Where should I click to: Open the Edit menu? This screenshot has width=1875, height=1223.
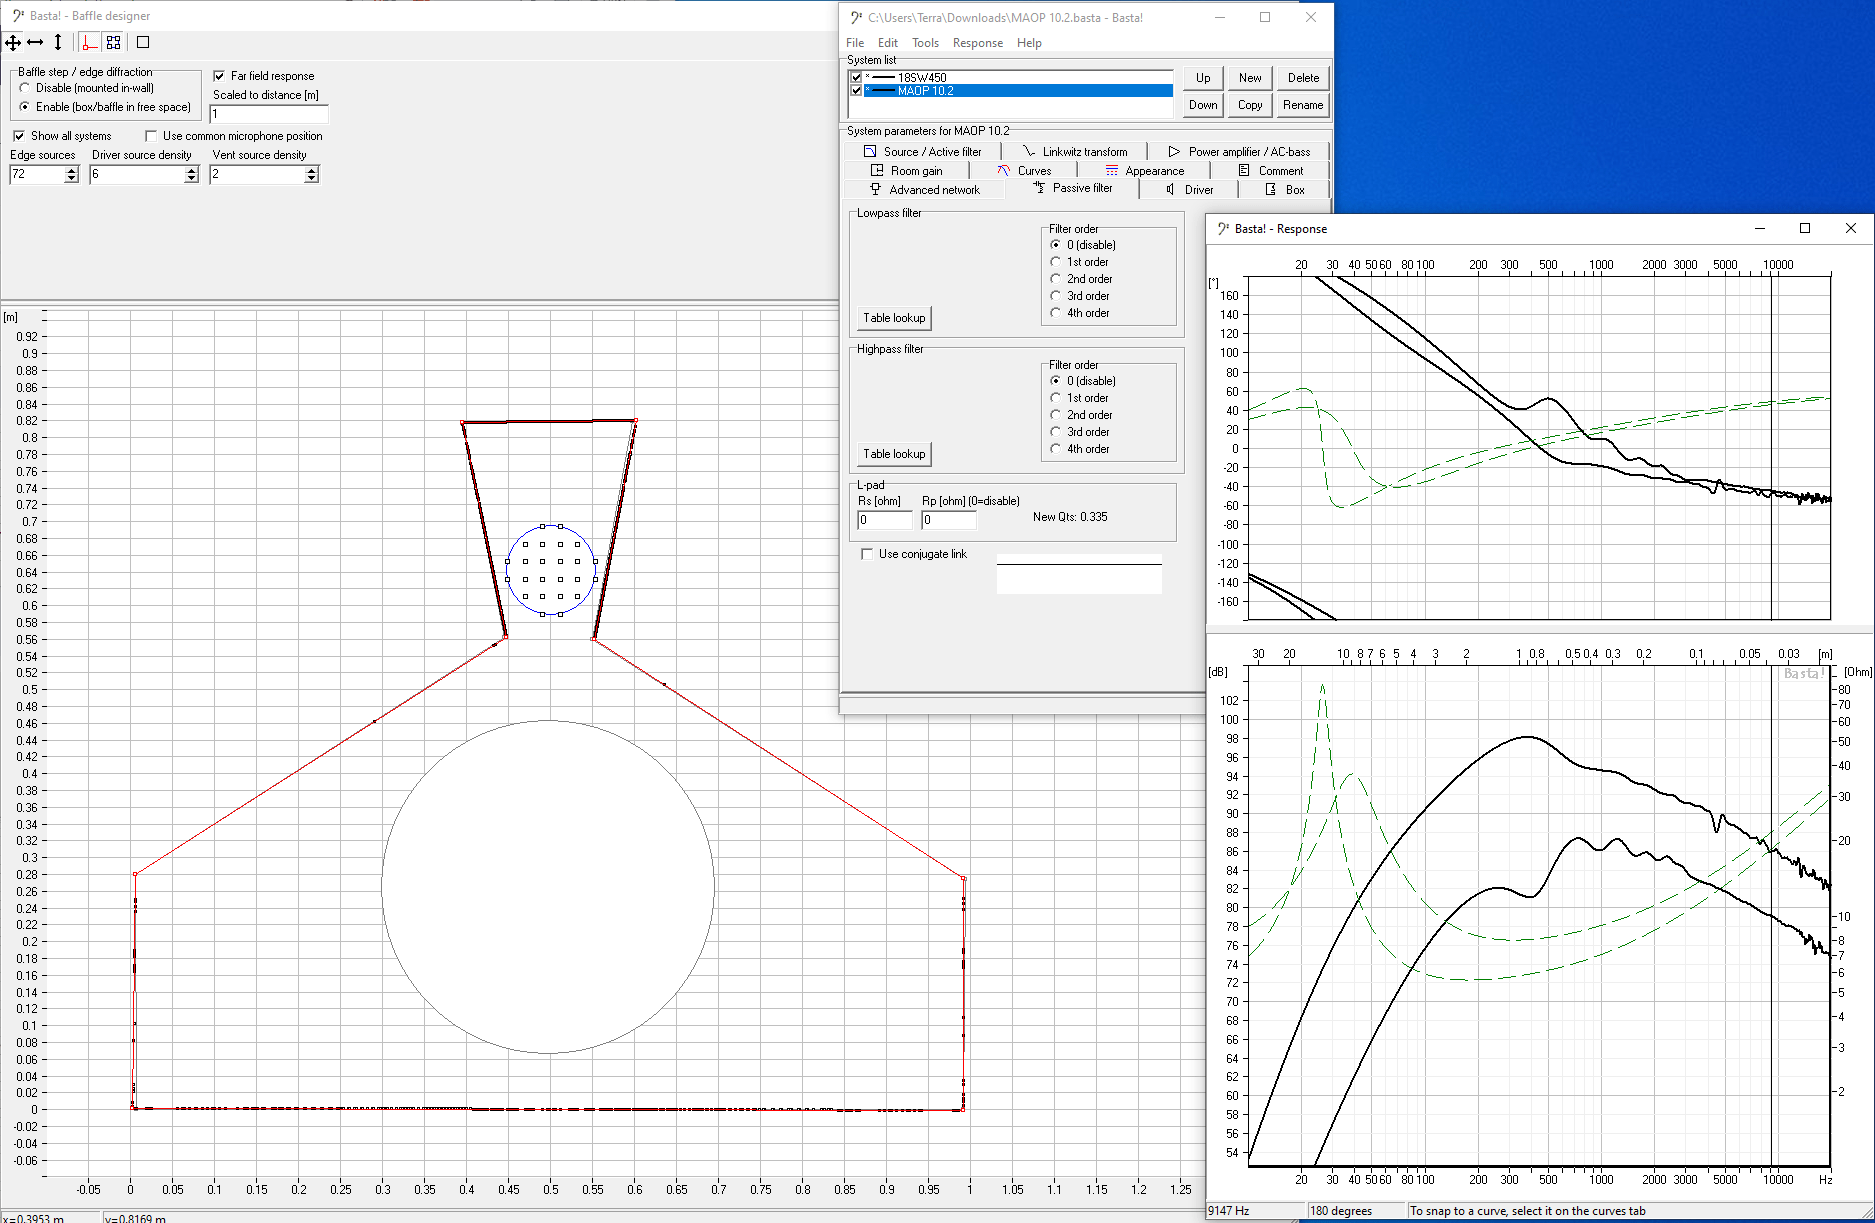(x=888, y=43)
